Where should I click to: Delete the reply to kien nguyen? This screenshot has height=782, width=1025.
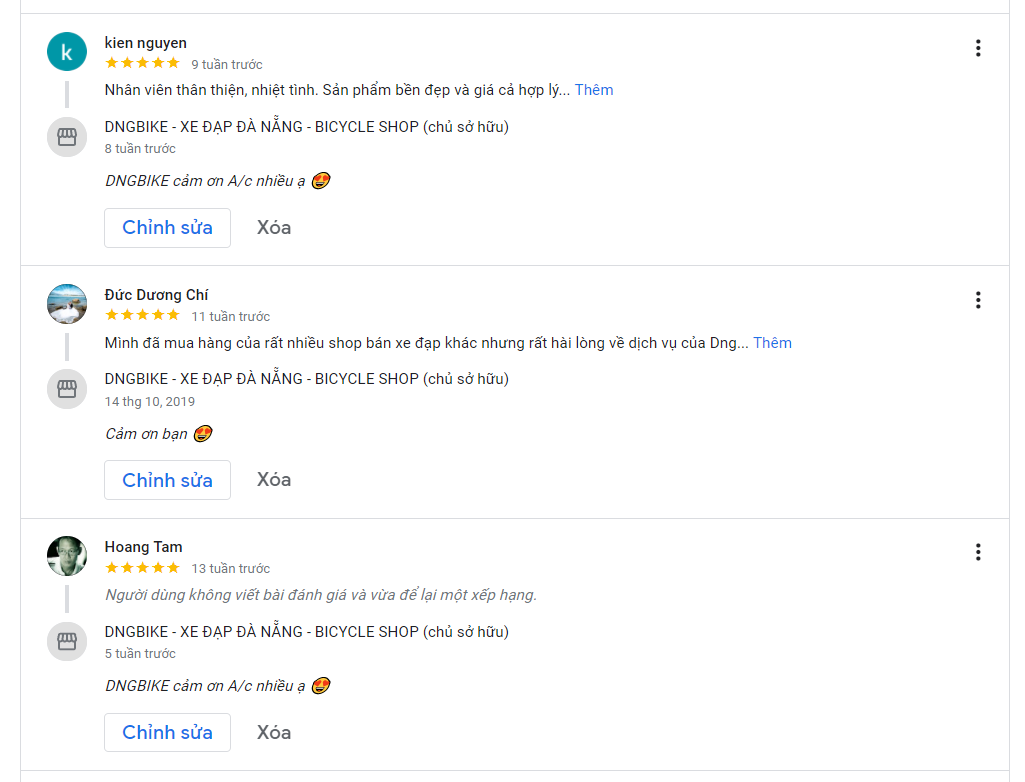tap(274, 228)
